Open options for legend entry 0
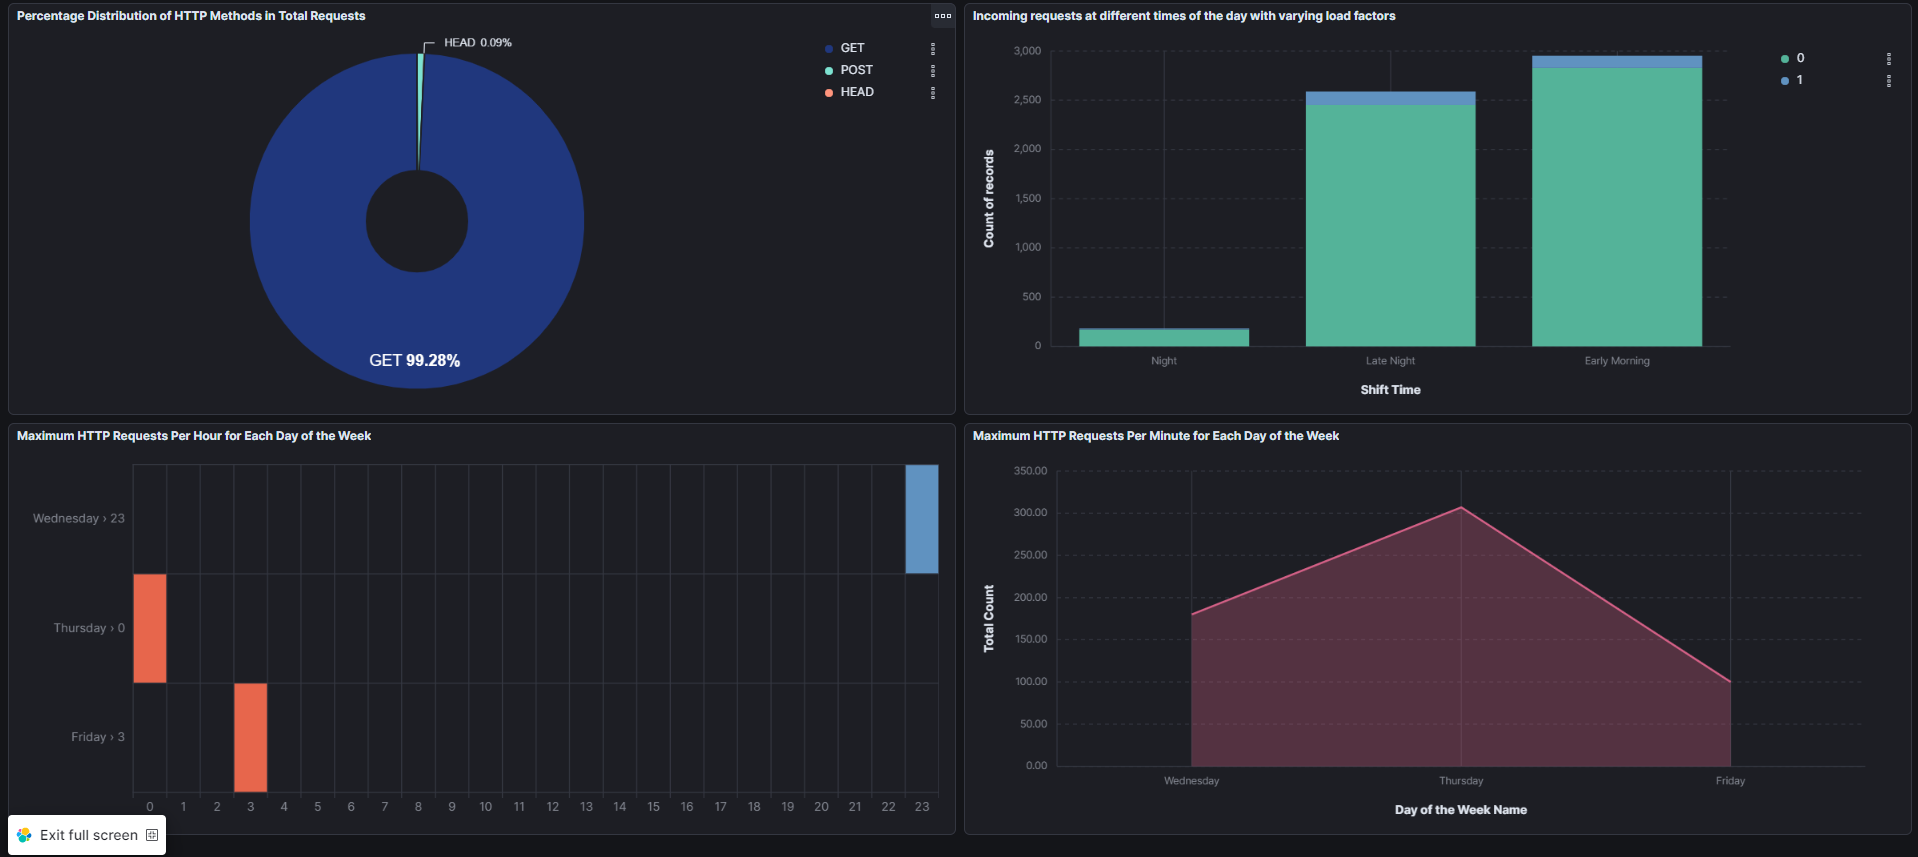1918x857 pixels. point(1889,58)
